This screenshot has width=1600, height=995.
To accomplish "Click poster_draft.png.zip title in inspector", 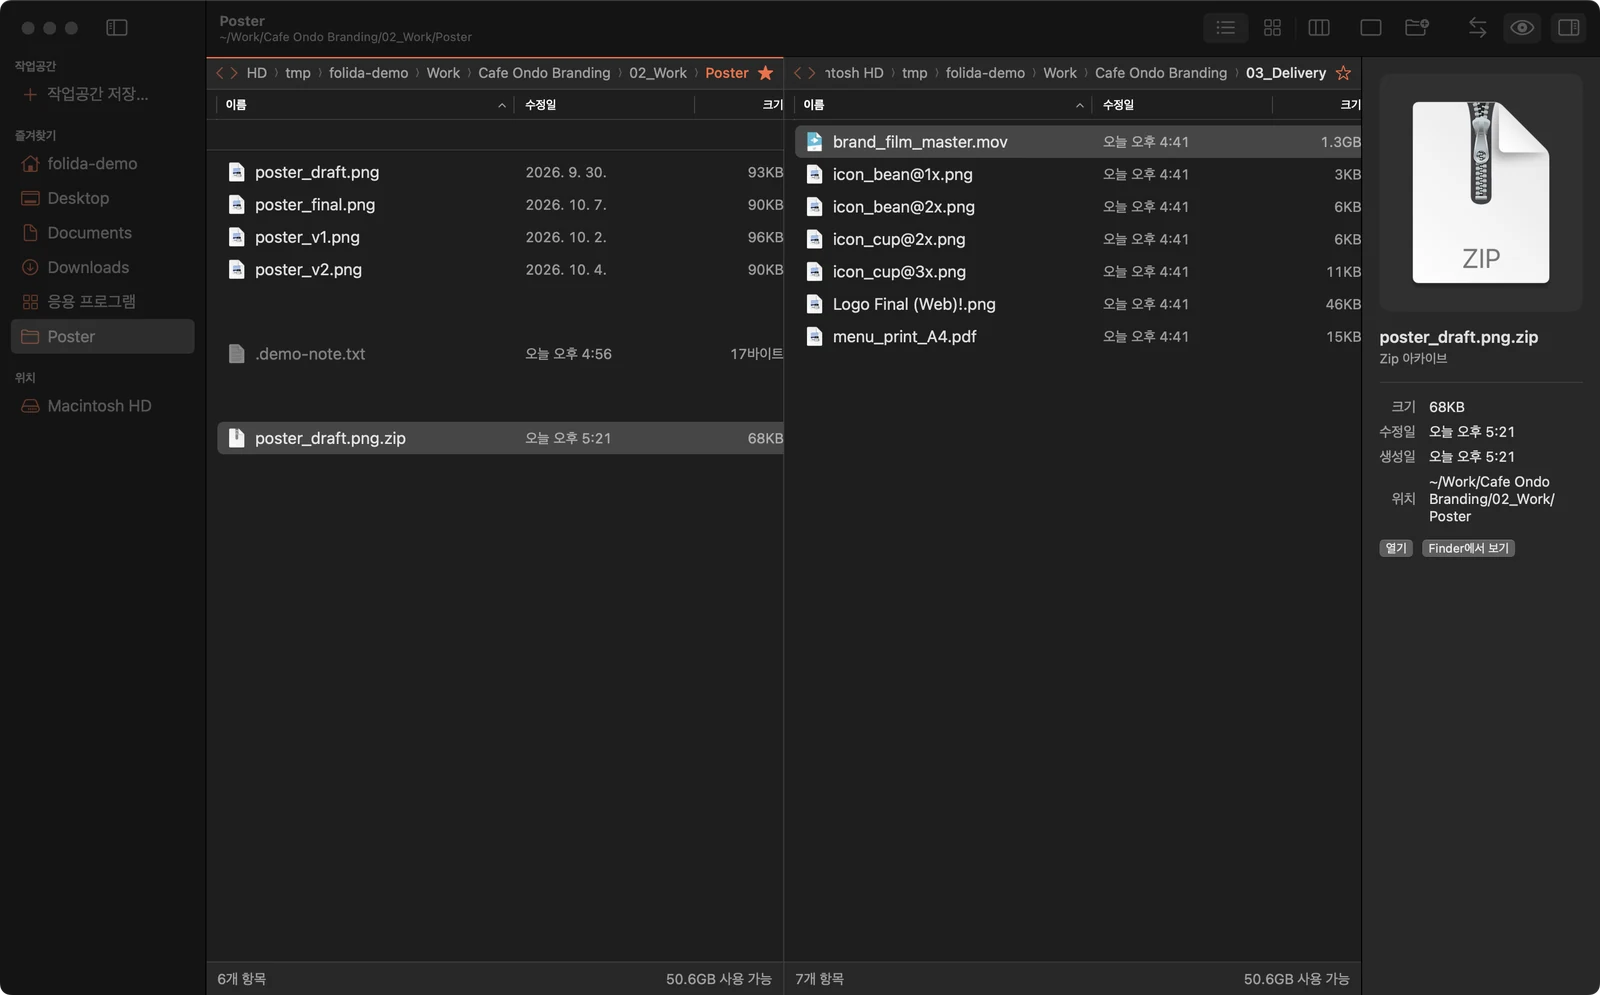I will point(1458,337).
